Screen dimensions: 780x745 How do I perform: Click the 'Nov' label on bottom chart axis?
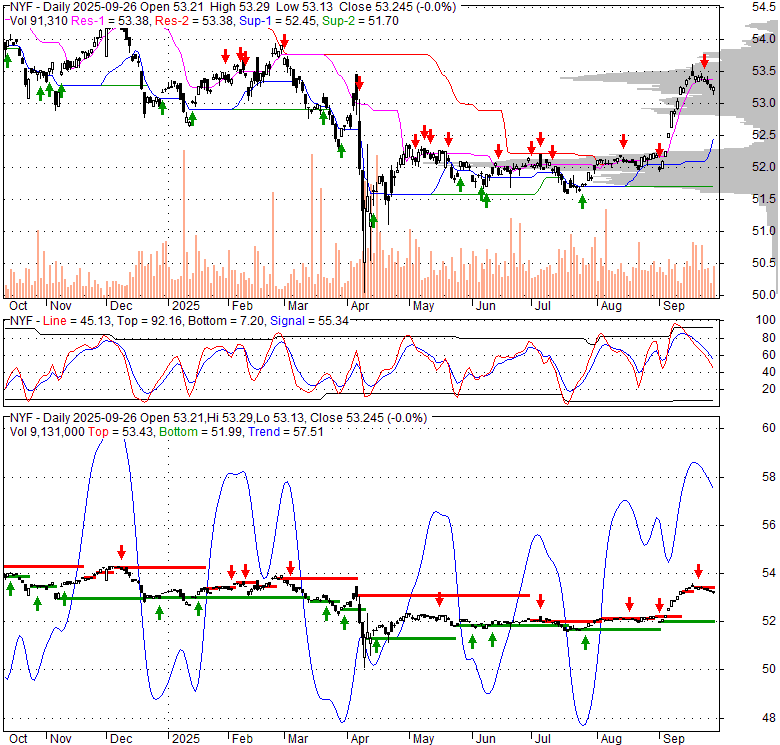coord(61,739)
